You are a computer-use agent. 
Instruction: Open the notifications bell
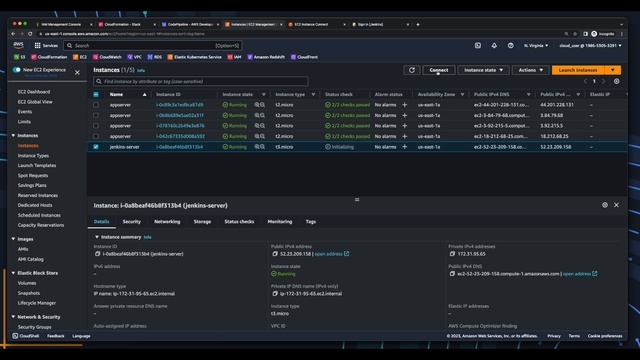tap(494, 45)
